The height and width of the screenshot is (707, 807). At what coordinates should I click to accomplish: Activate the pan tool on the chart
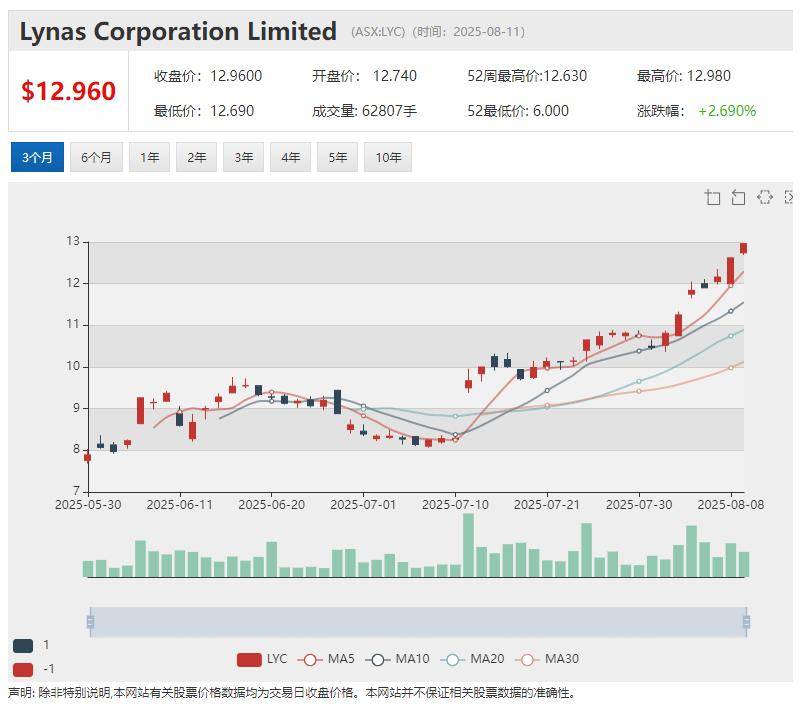click(765, 197)
